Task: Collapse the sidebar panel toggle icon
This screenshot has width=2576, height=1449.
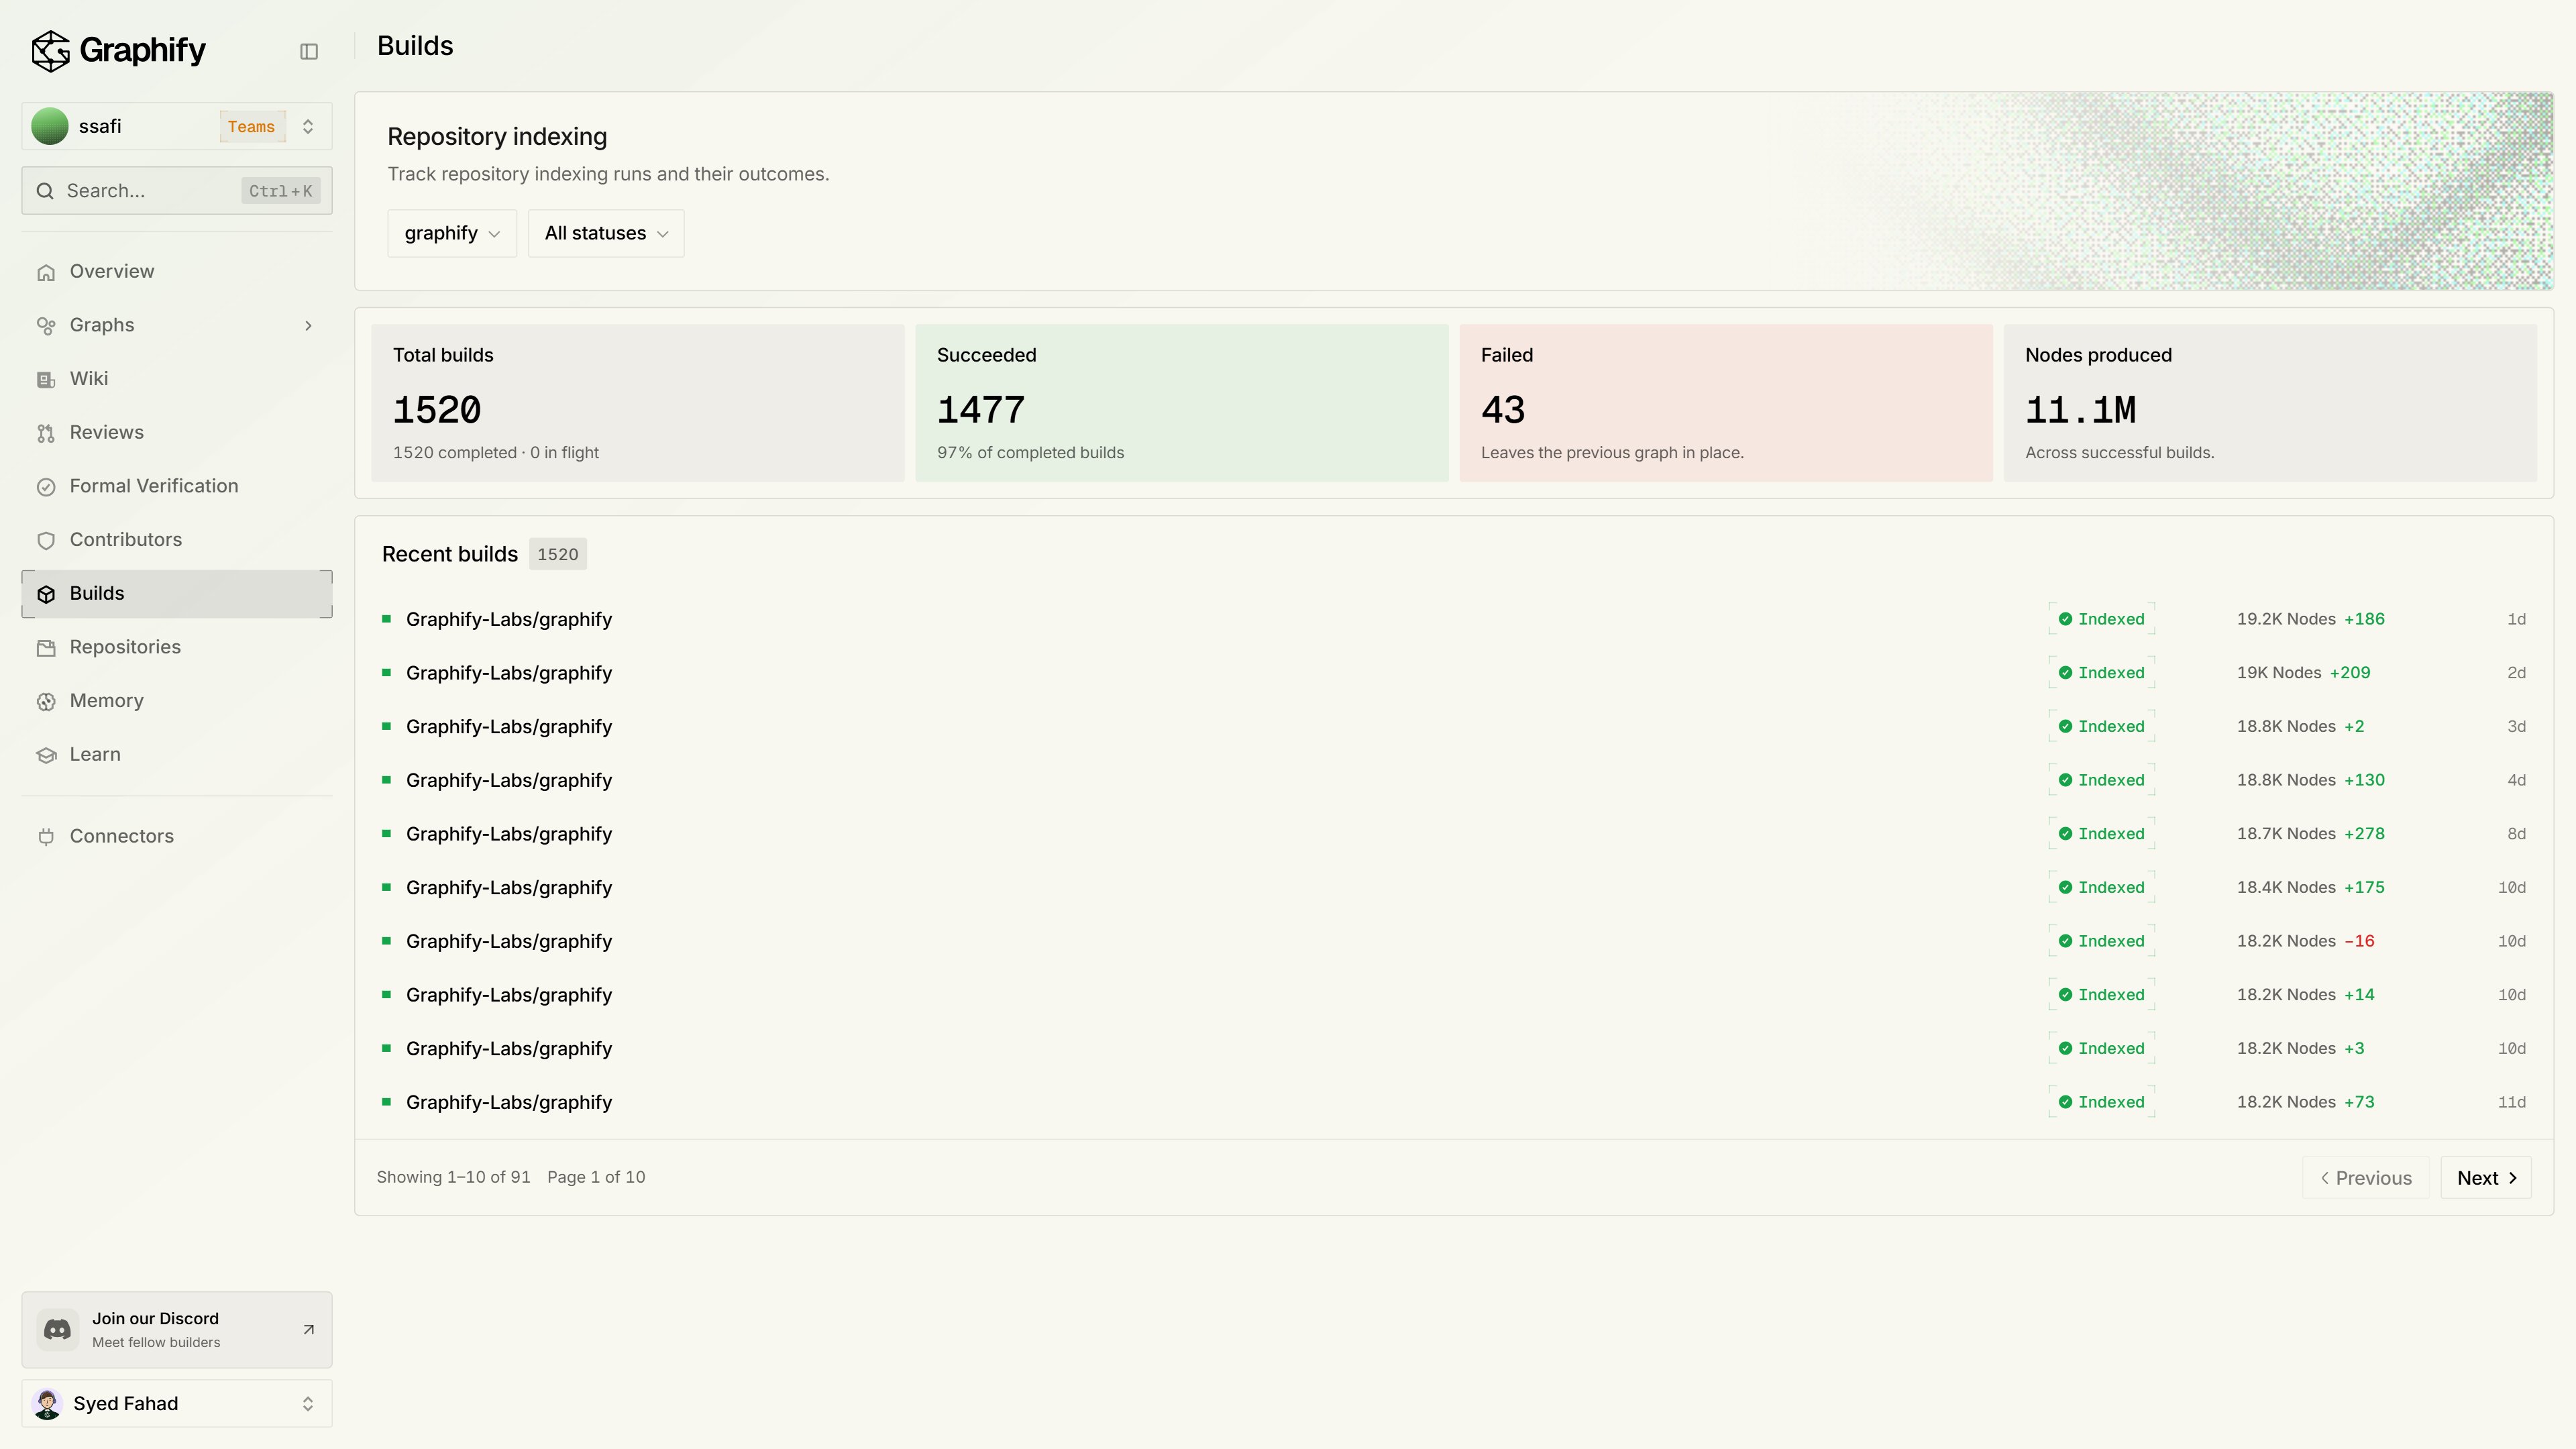Action: pyautogui.click(x=309, y=51)
